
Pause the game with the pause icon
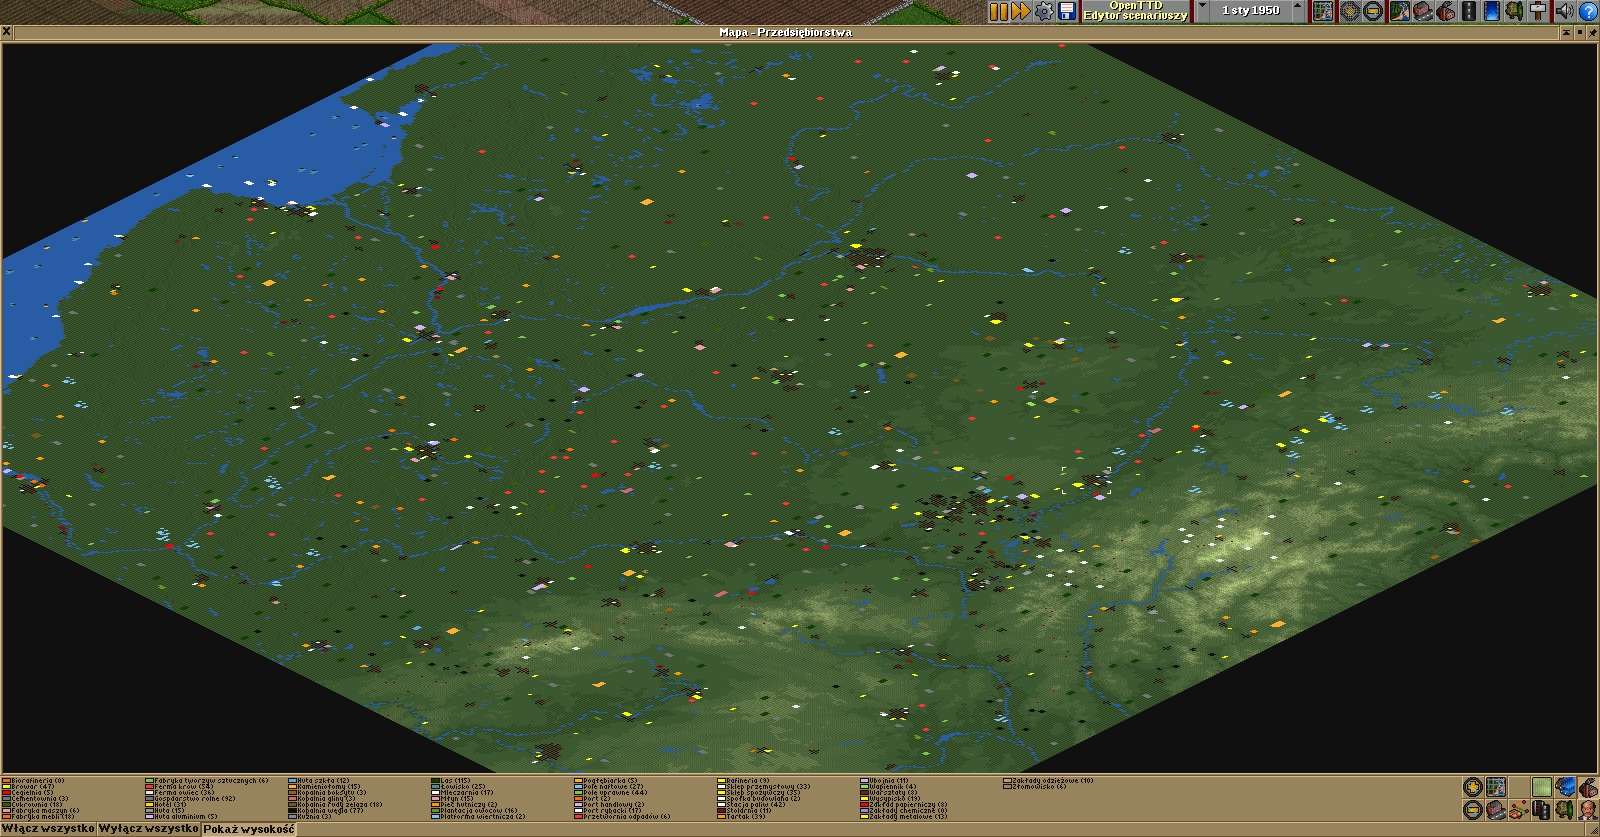tap(998, 11)
